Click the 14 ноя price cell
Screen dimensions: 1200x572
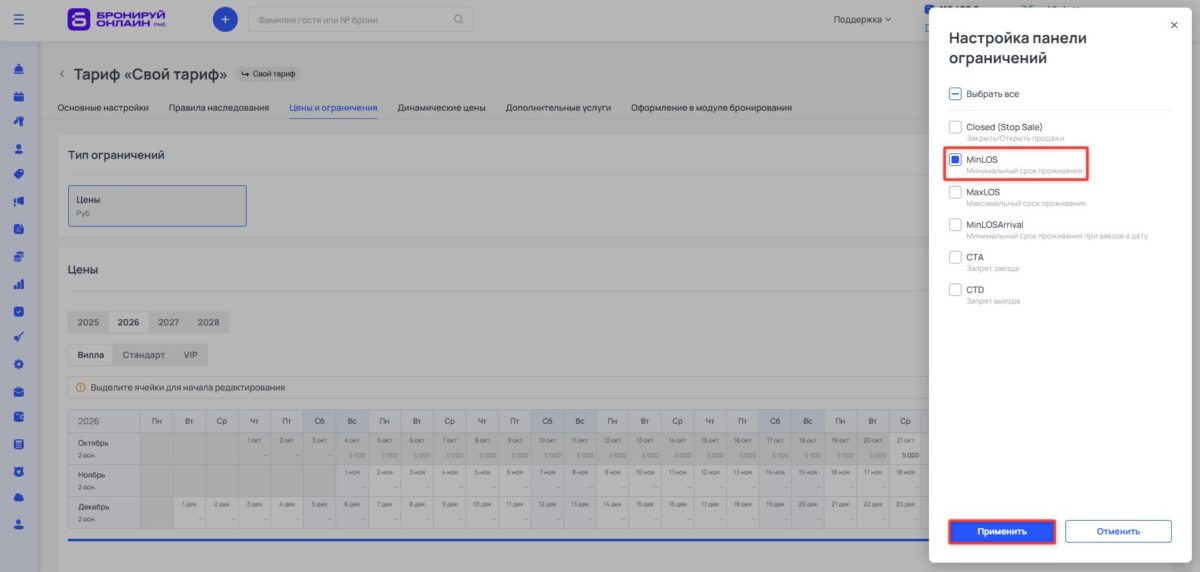coord(774,479)
